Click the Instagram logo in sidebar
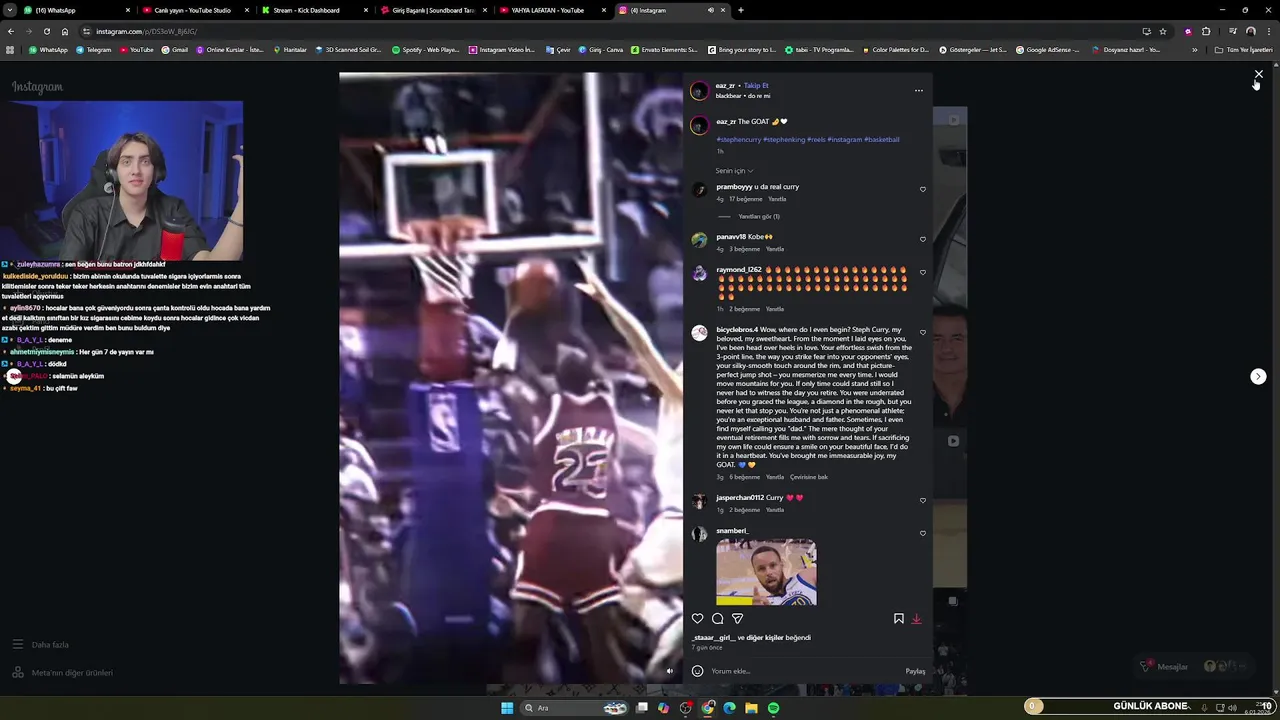This screenshot has height=720, width=1280. pyautogui.click(x=37, y=87)
